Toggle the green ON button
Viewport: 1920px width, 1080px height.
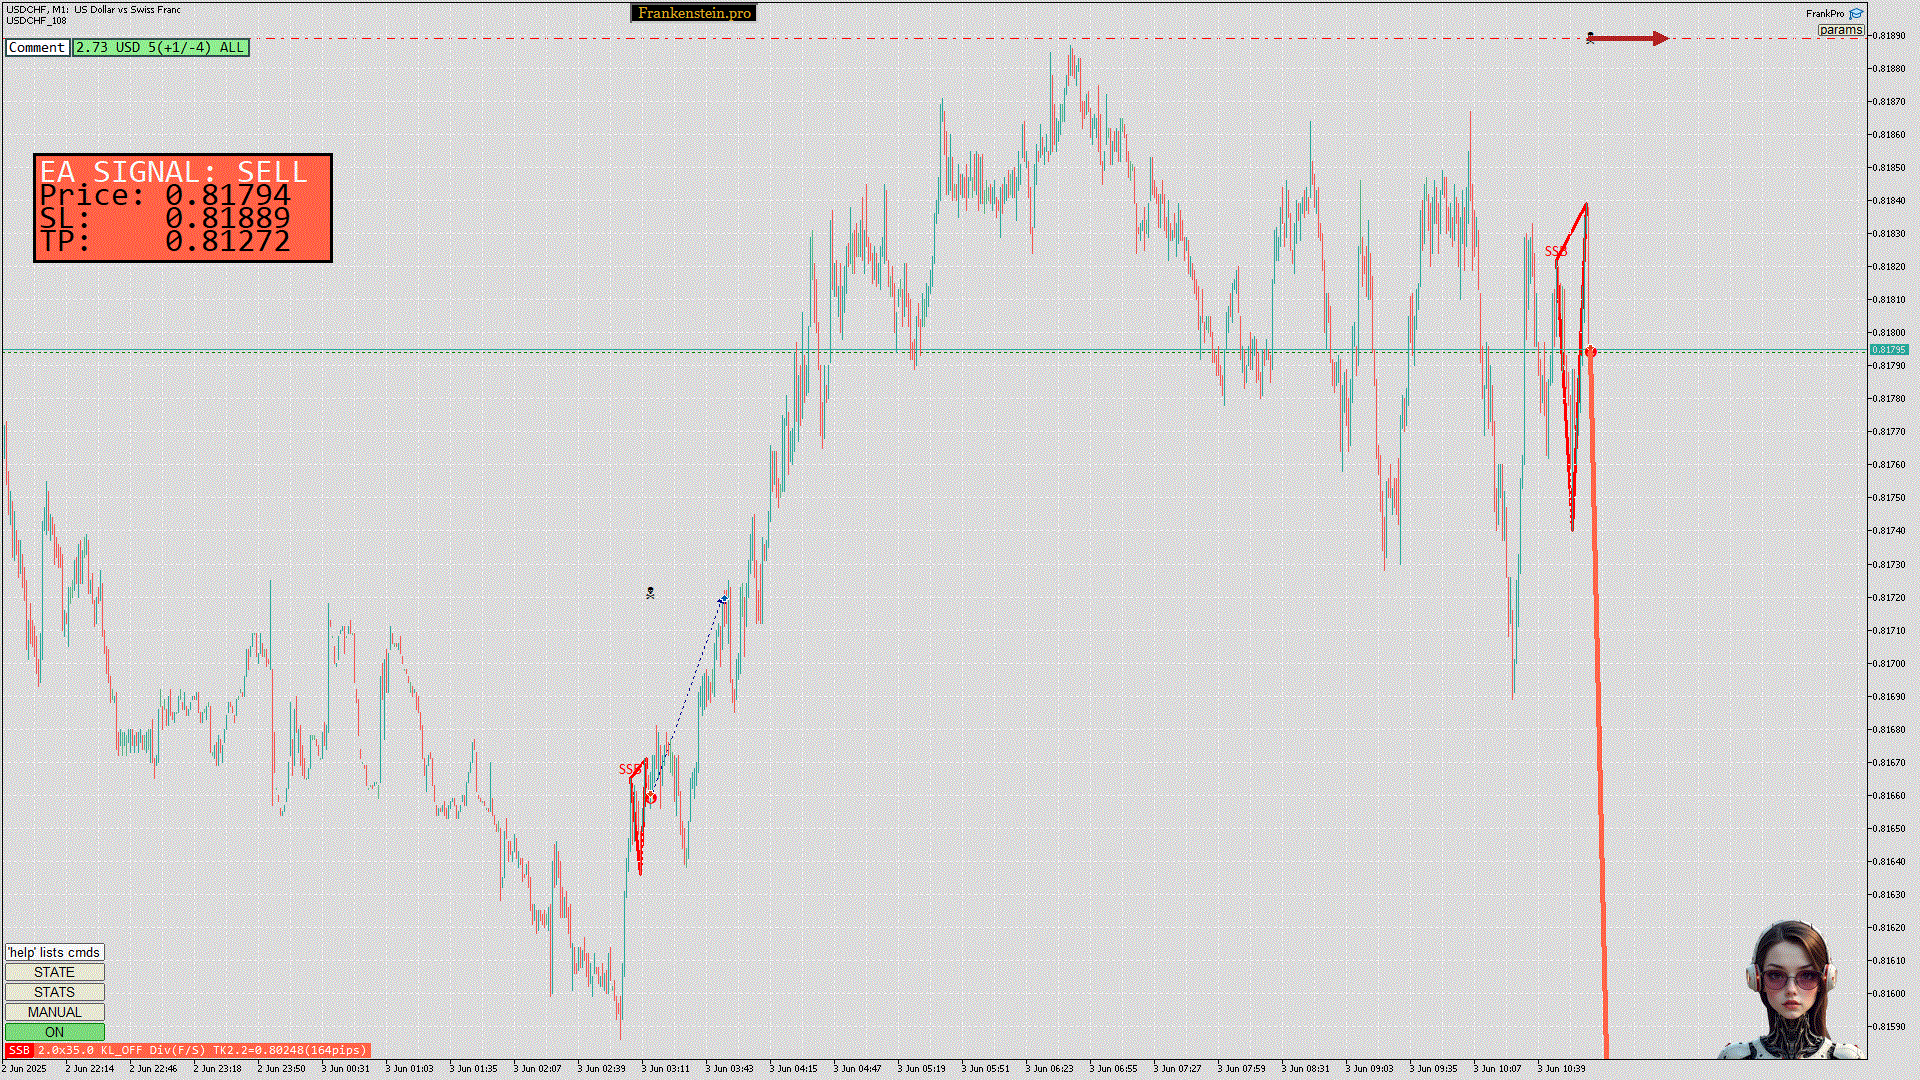tap(55, 1032)
